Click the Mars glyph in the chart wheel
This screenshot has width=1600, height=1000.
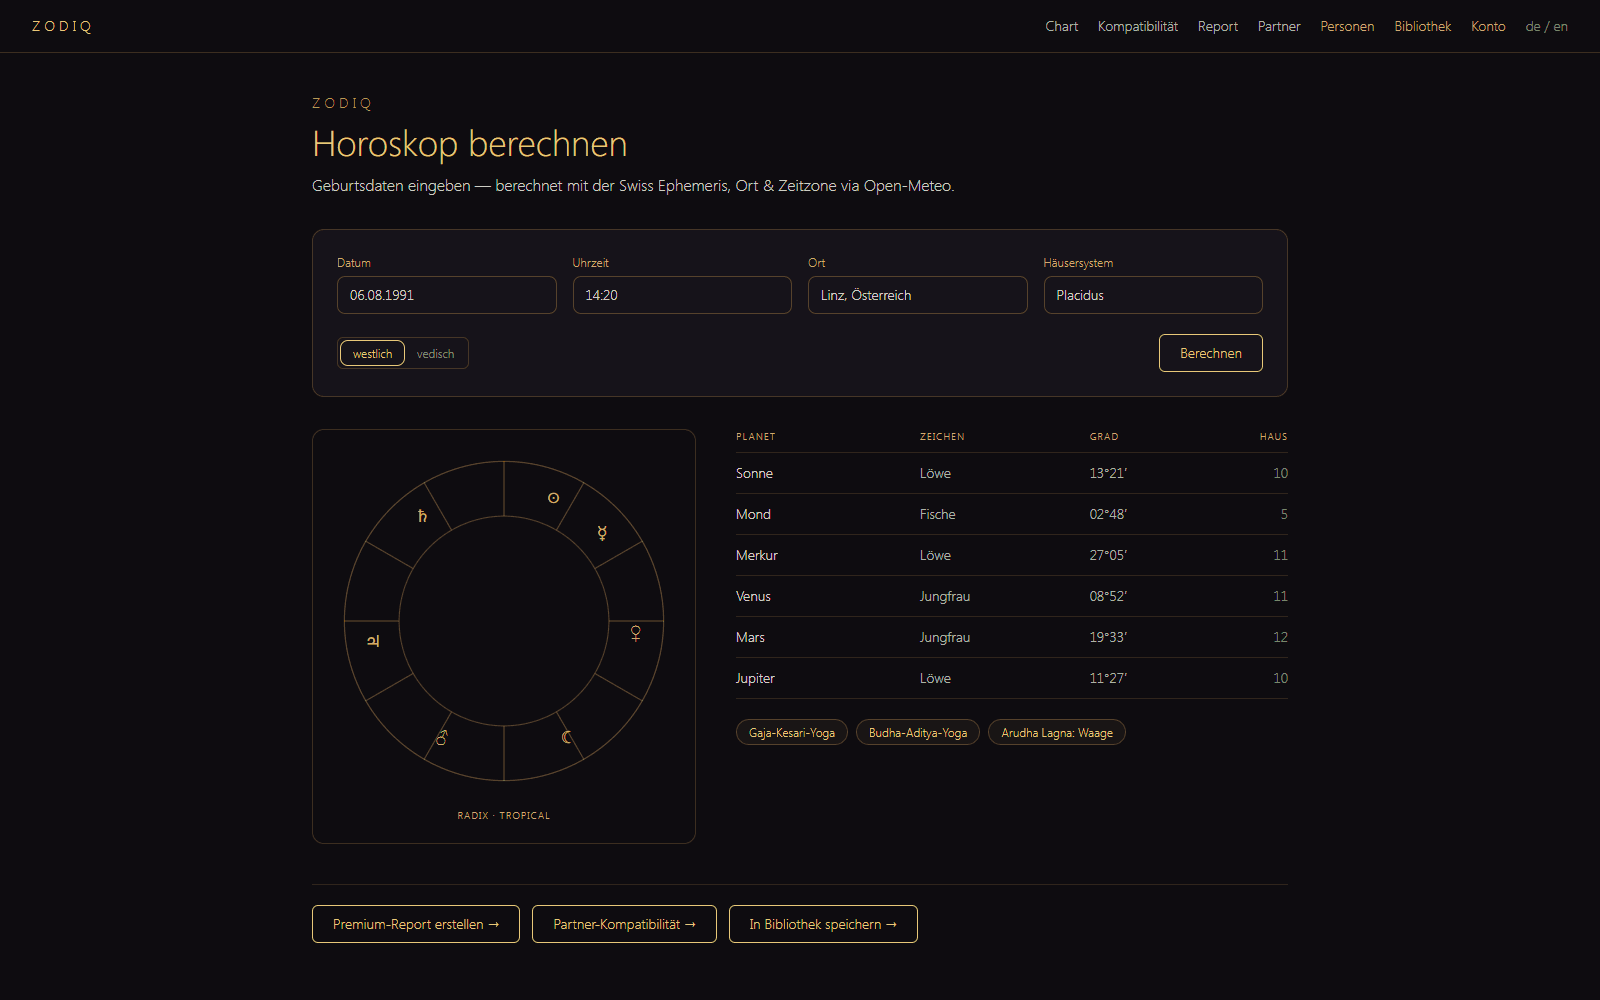pyautogui.click(x=441, y=738)
